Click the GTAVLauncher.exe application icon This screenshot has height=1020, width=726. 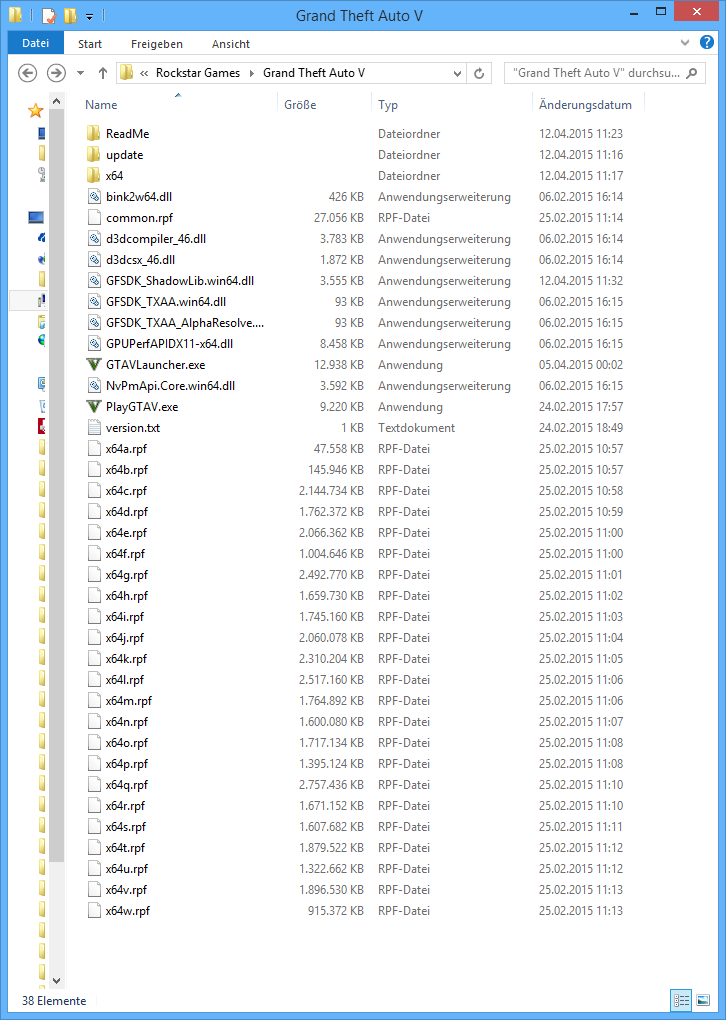pyautogui.click(x=94, y=365)
